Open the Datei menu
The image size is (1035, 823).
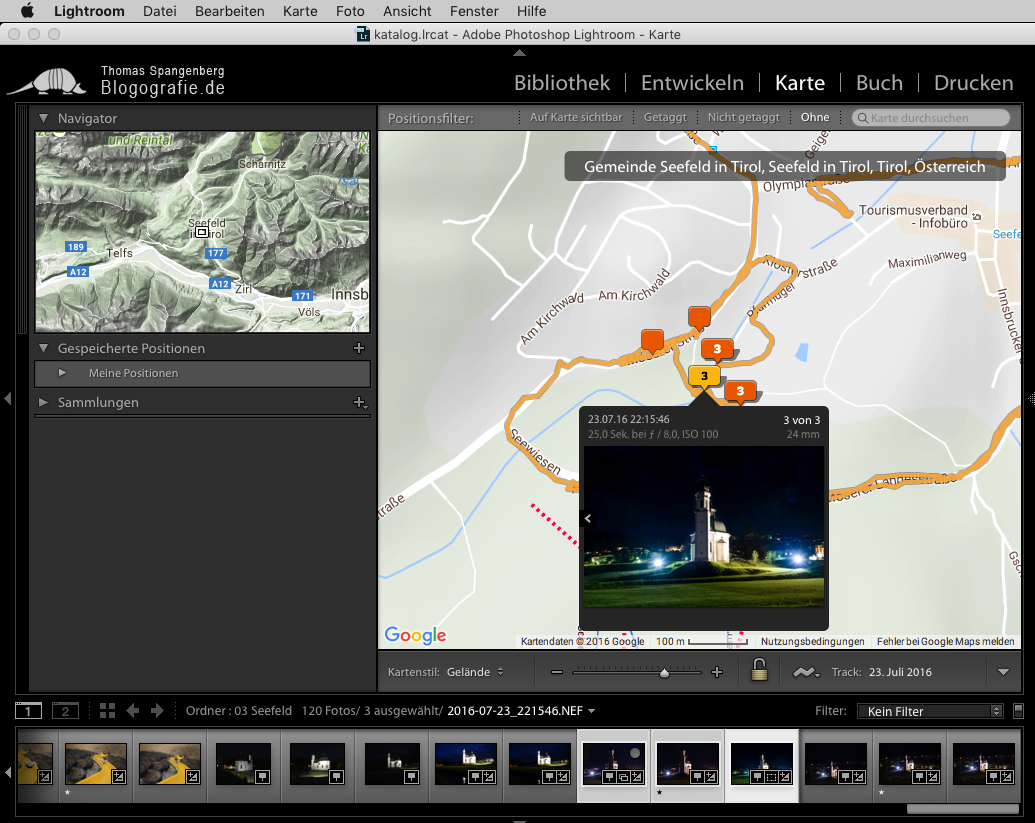point(160,11)
